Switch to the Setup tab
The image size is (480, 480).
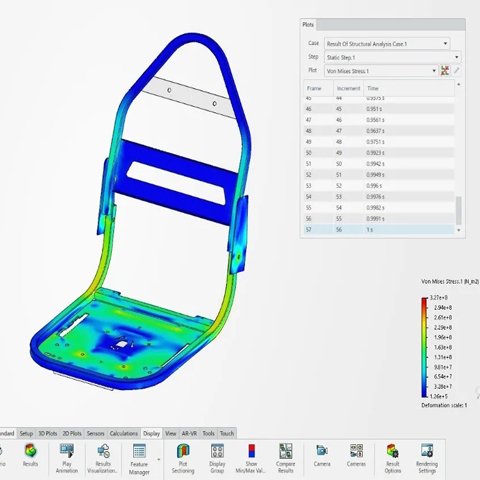[26, 433]
